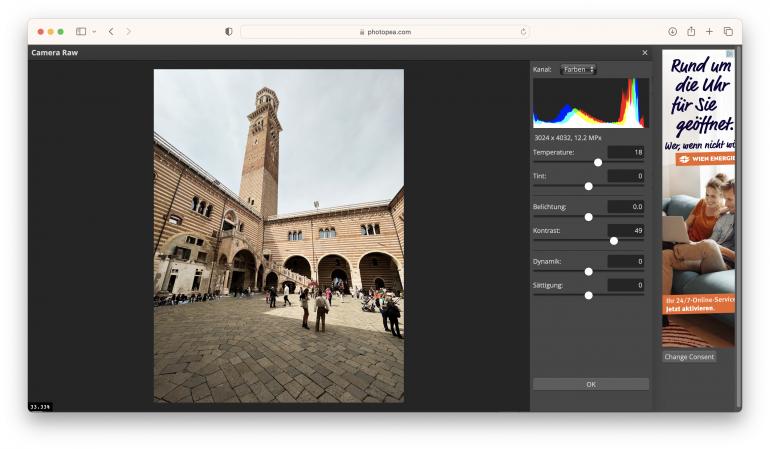Click the Sättigung value field
This screenshot has width=770, height=449.
tap(626, 285)
